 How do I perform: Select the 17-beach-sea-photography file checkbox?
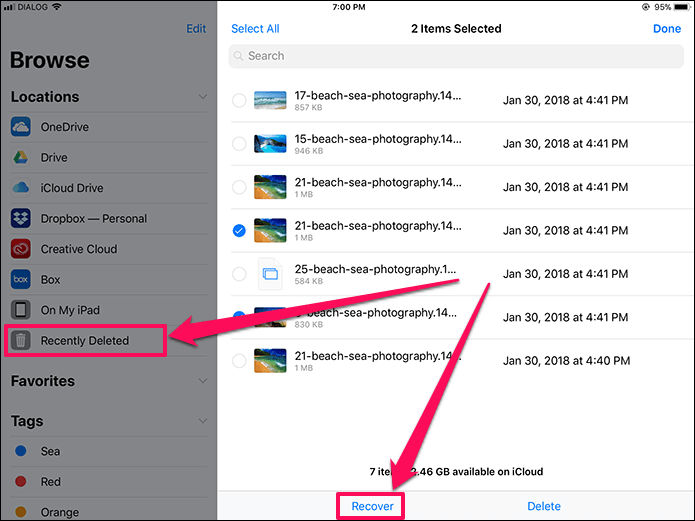(x=239, y=100)
